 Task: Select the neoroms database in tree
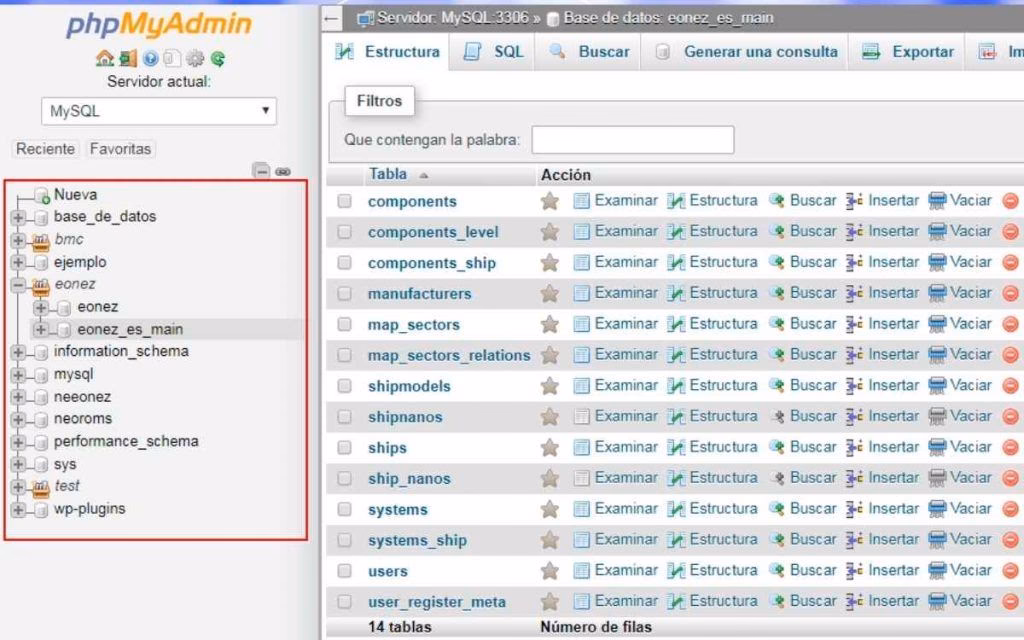tap(83, 419)
